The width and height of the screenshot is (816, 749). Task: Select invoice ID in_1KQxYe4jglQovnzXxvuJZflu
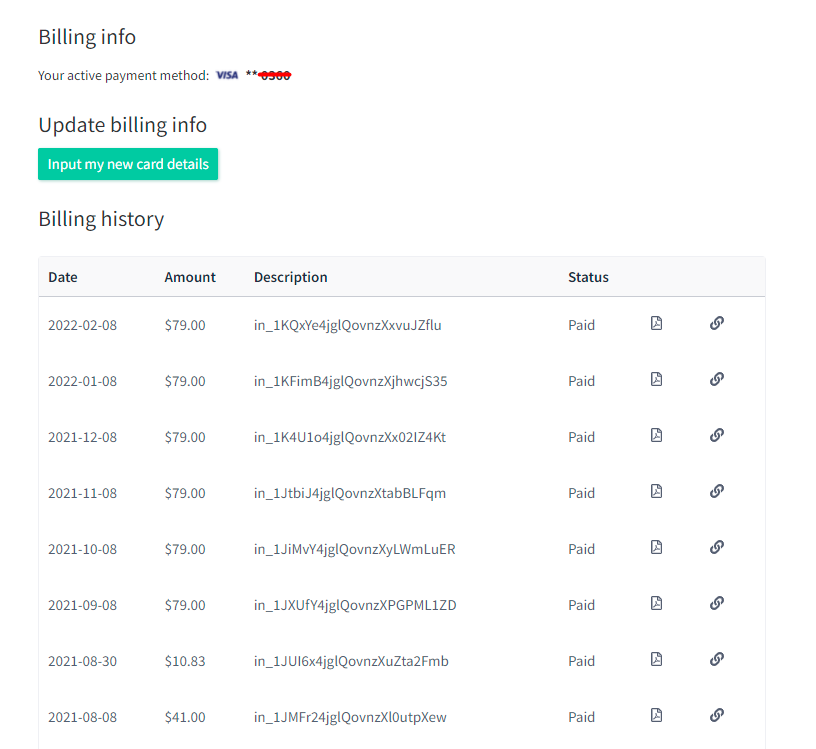click(x=348, y=325)
